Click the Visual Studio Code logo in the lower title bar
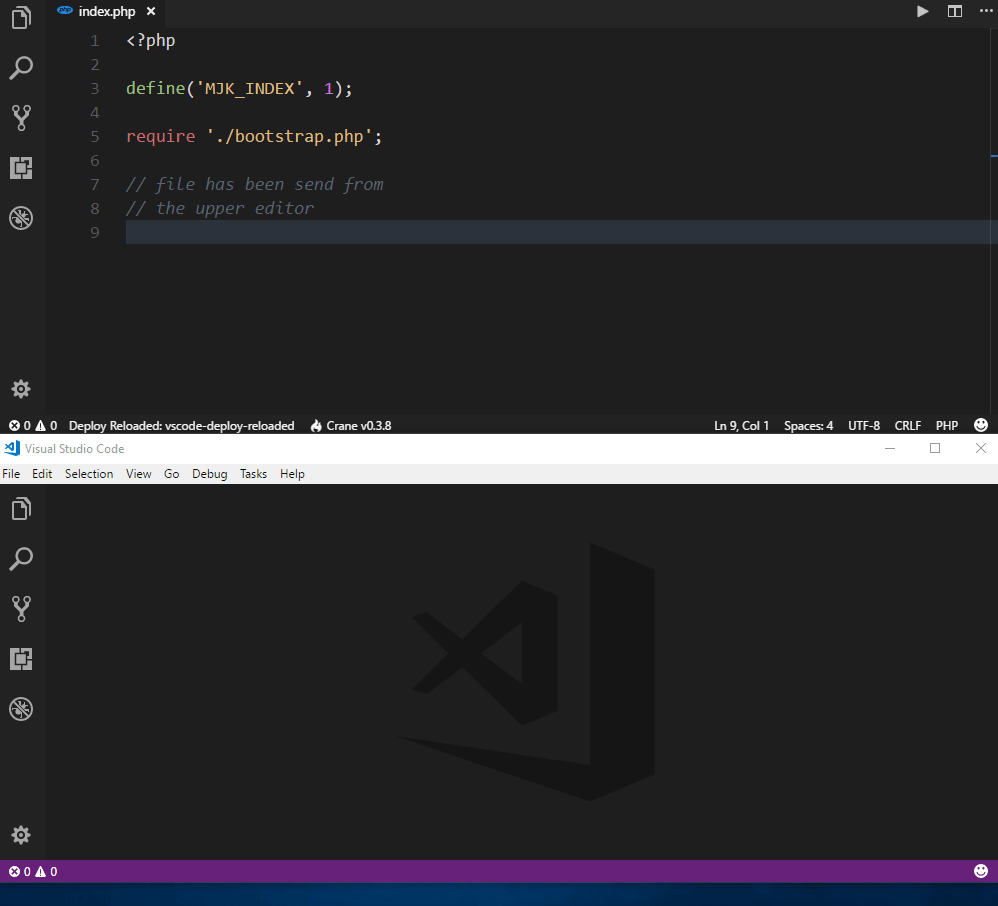Viewport: 998px width, 906px height. [x=12, y=448]
